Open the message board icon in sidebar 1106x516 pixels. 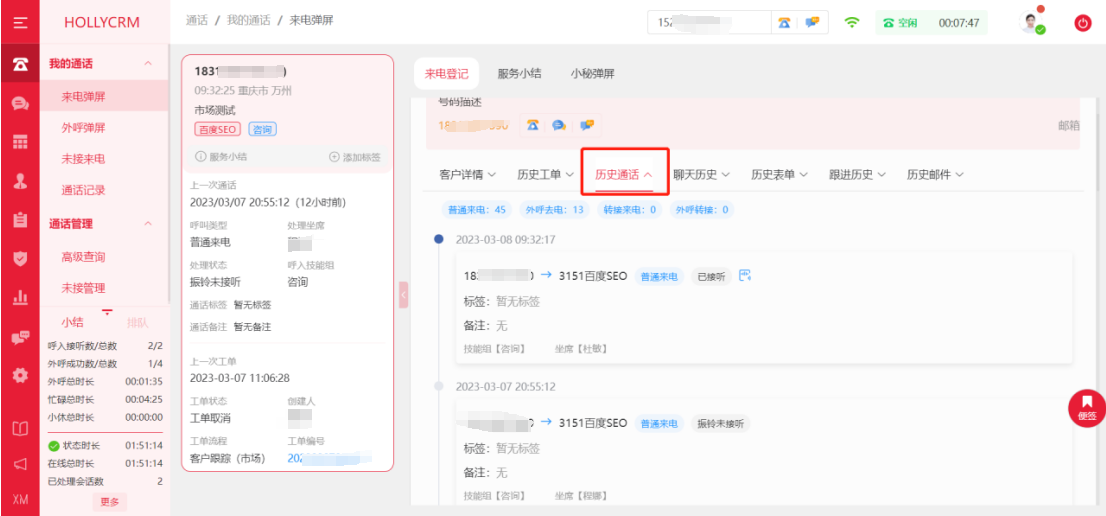pyautogui.click(x=20, y=337)
